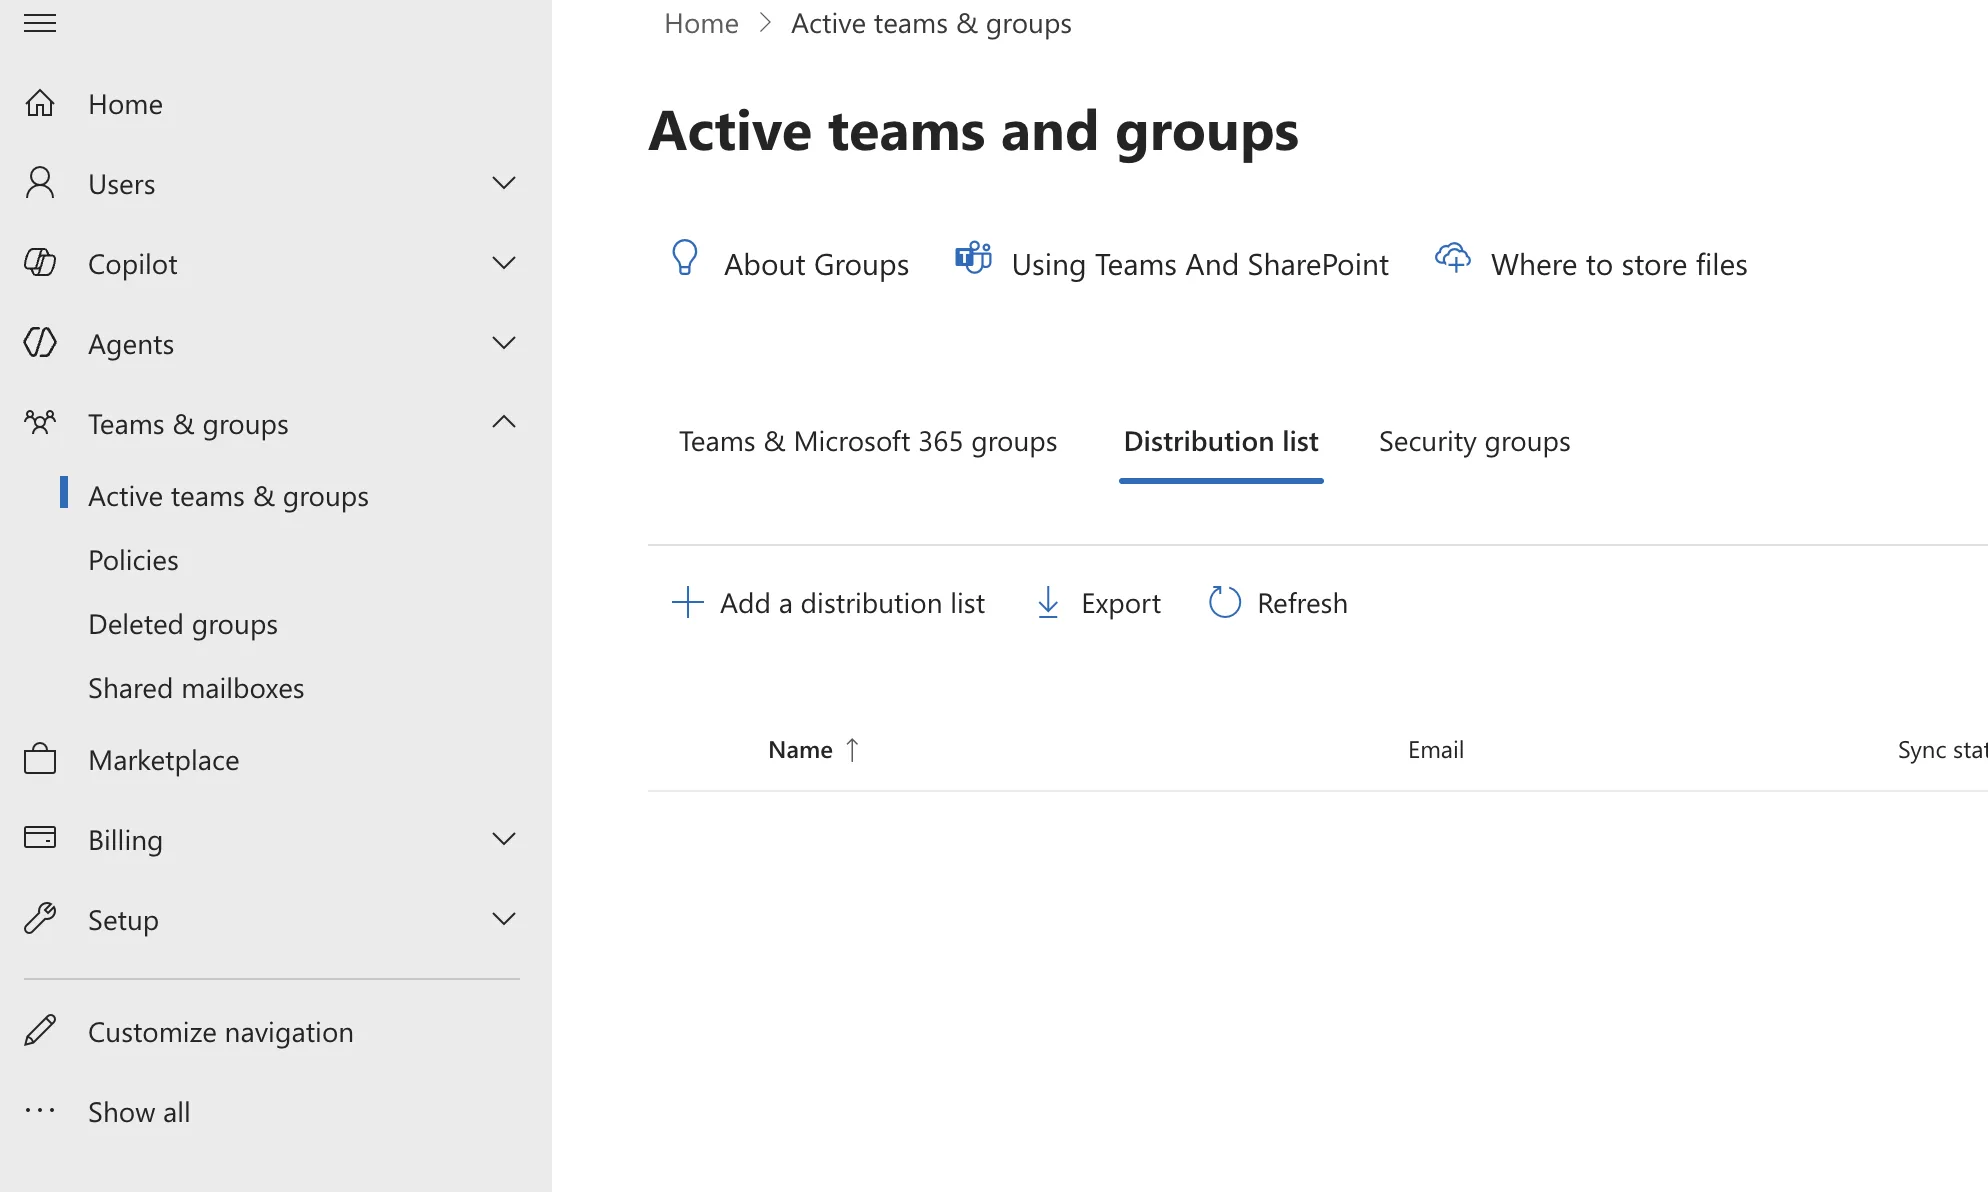Click the Customize navigation pencil icon
This screenshot has width=1988, height=1192.
[40, 1031]
